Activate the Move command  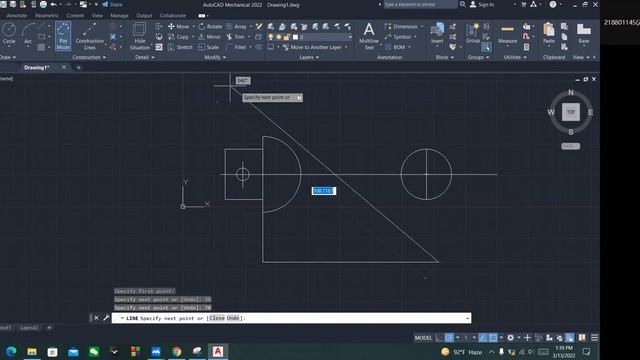(178, 27)
